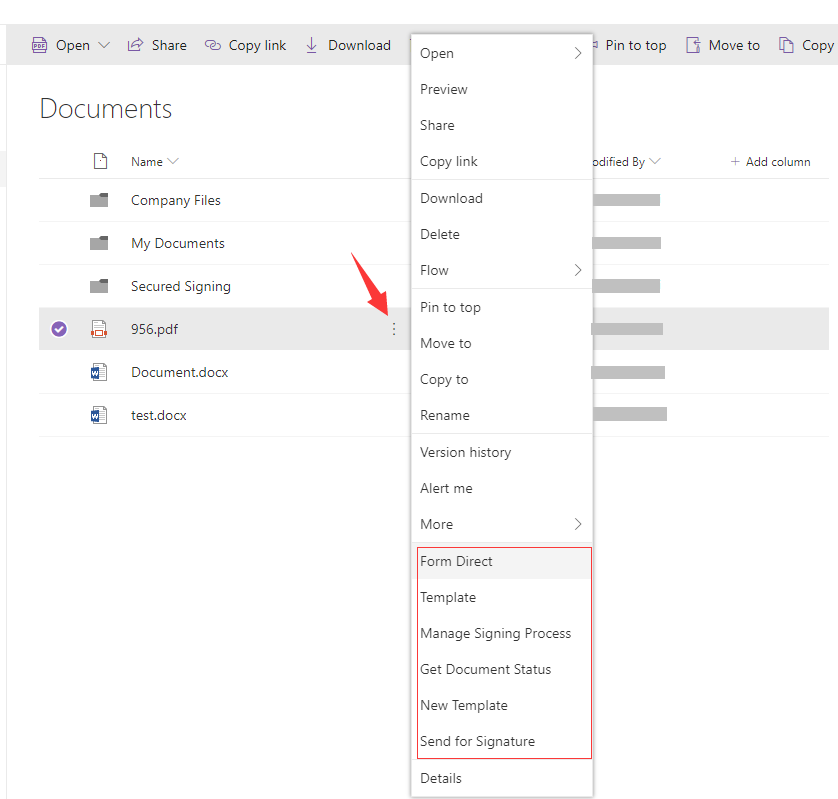The image size is (838, 799).
Task: Click the Secured Signing folder icon
Action: click(x=99, y=286)
